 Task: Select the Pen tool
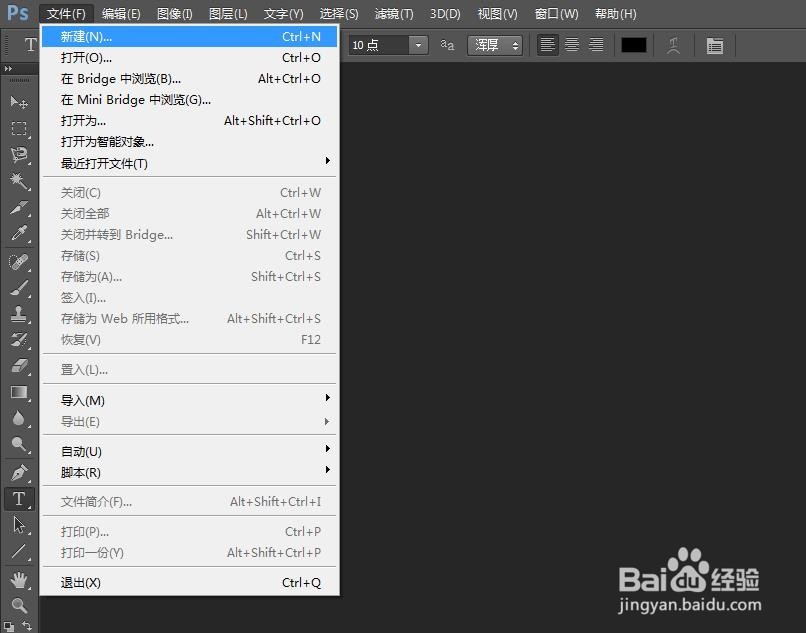[19, 472]
